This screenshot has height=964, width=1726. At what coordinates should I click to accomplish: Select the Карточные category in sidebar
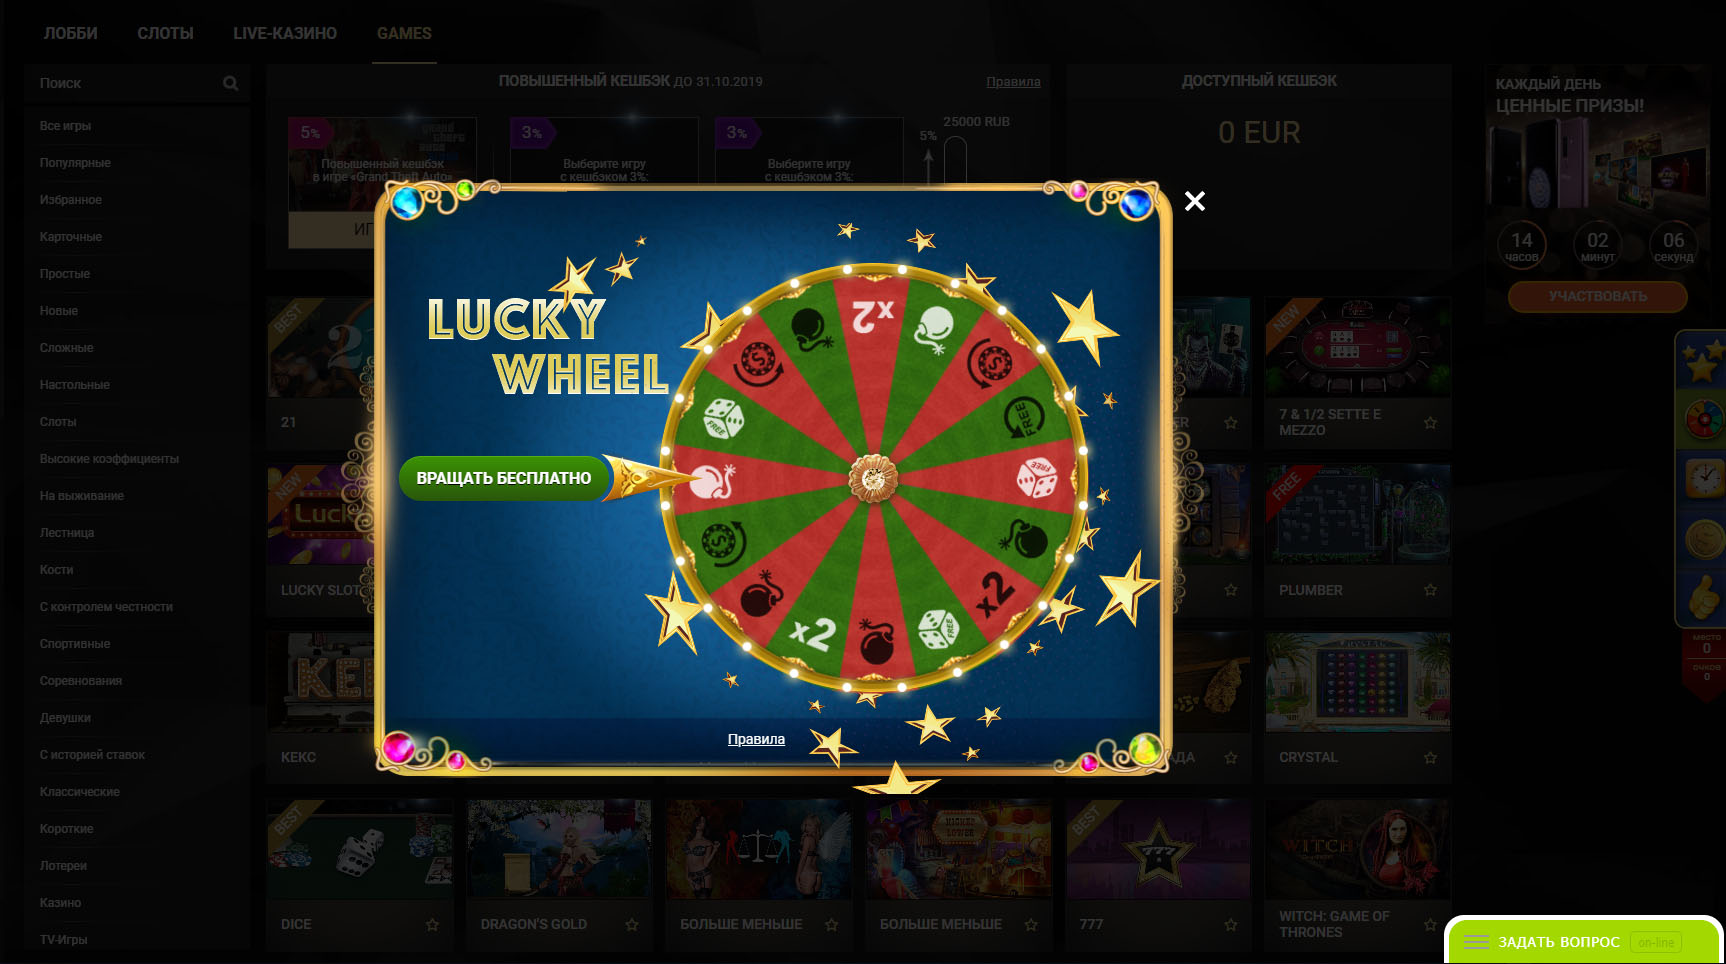click(71, 237)
